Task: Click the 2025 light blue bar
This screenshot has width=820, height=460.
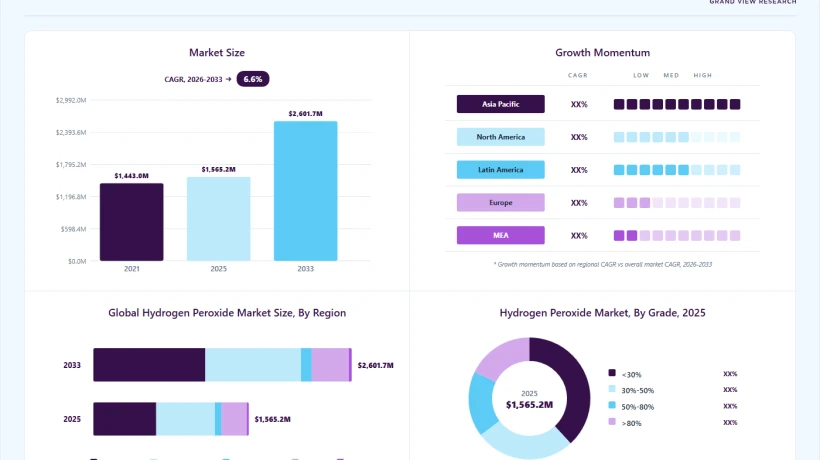Action: 219,219
